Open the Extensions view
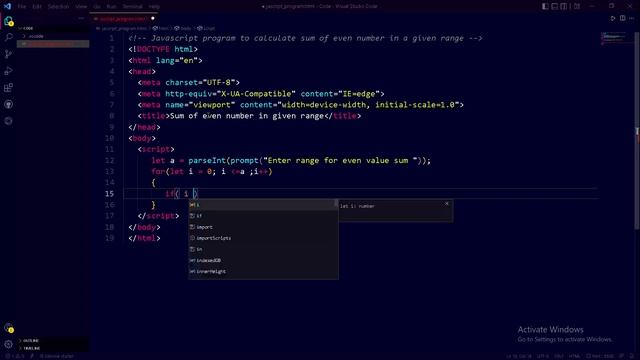The width and height of the screenshot is (640, 360). point(8,88)
